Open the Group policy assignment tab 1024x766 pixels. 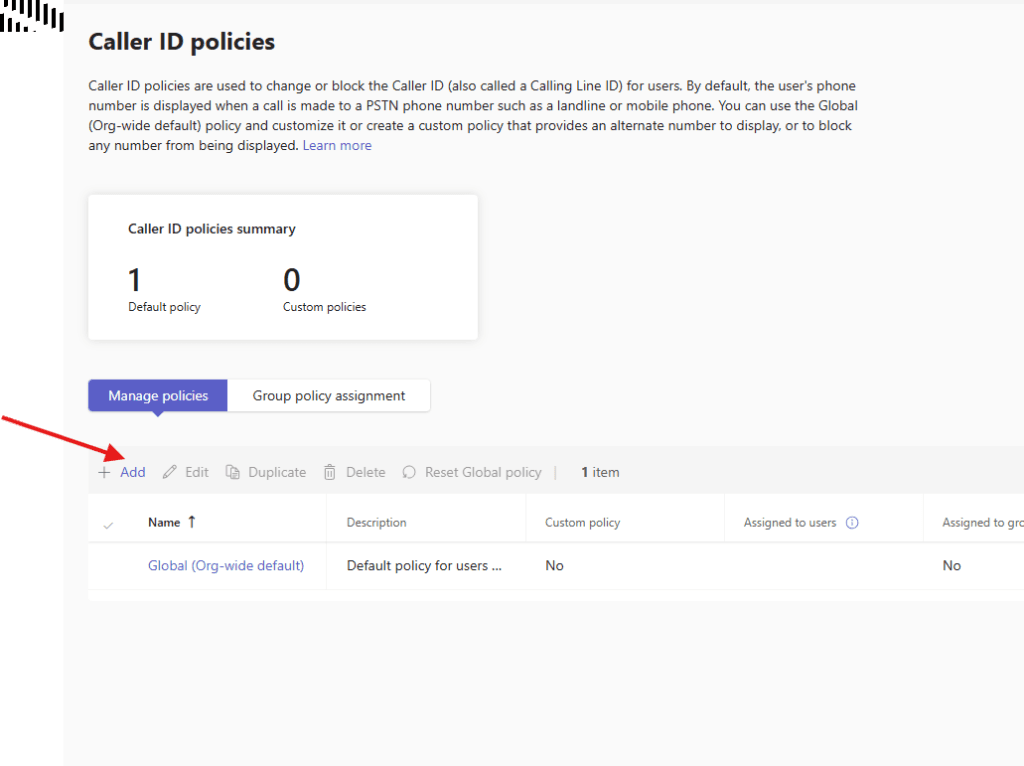(329, 395)
